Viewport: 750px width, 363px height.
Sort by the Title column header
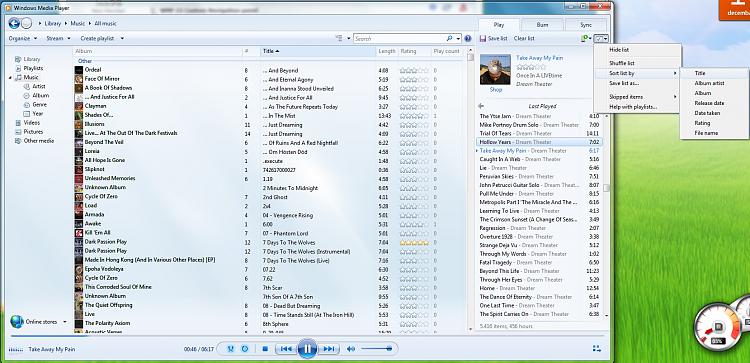318,51
